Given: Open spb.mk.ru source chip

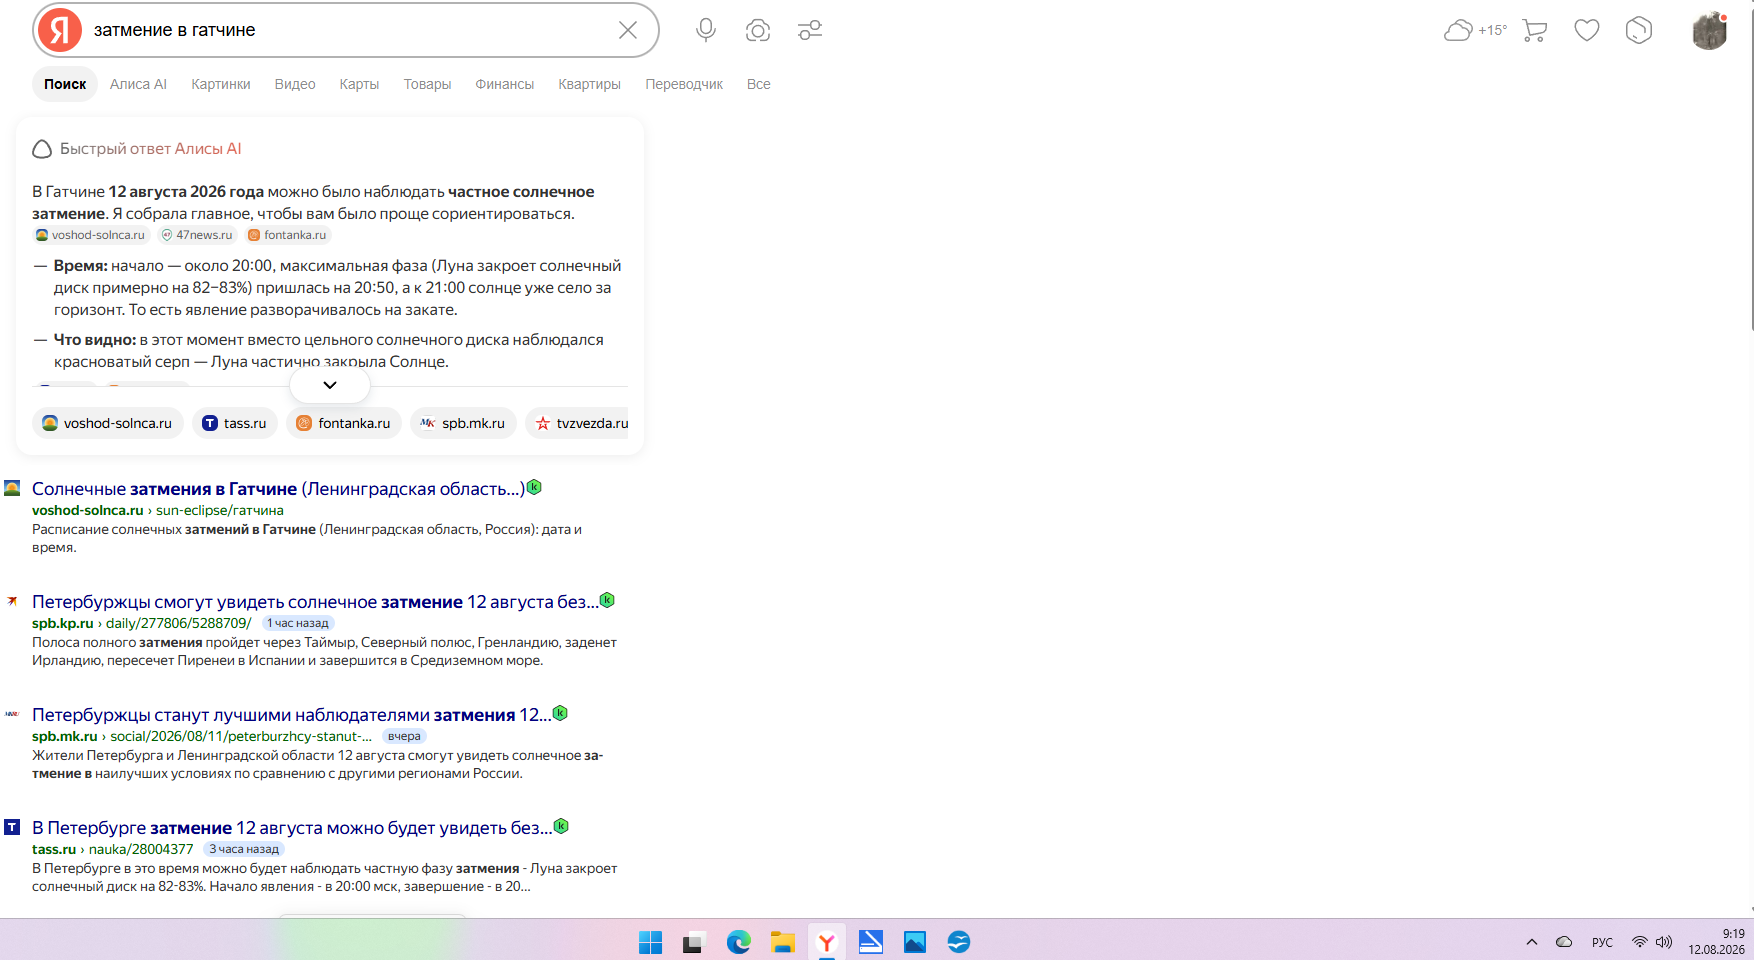Looking at the screenshot, I should pyautogui.click(x=463, y=423).
